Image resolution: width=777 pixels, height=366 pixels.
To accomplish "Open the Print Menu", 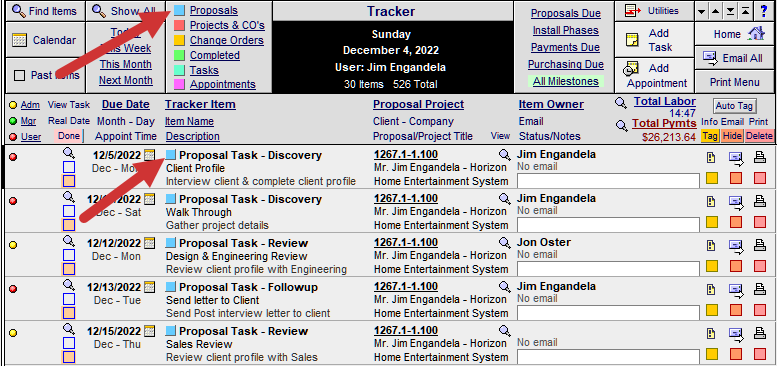I will click(x=734, y=82).
